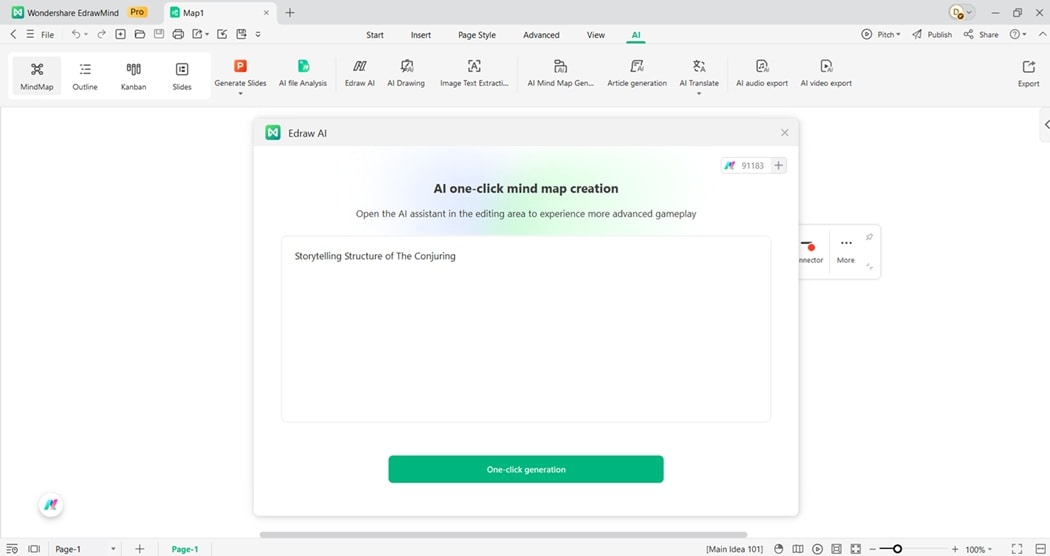The image size is (1050, 556).
Task: Open export quick-access dropdown arrow
Action: pyautogui.click(x=208, y=34)
